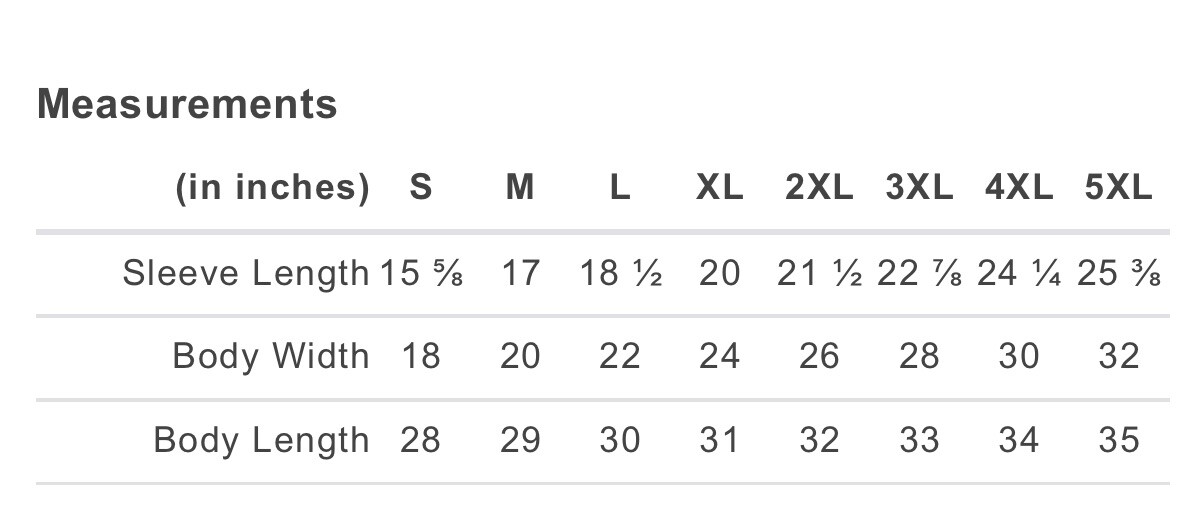
Task: Select the S size column header
Action: pos(421,187)
